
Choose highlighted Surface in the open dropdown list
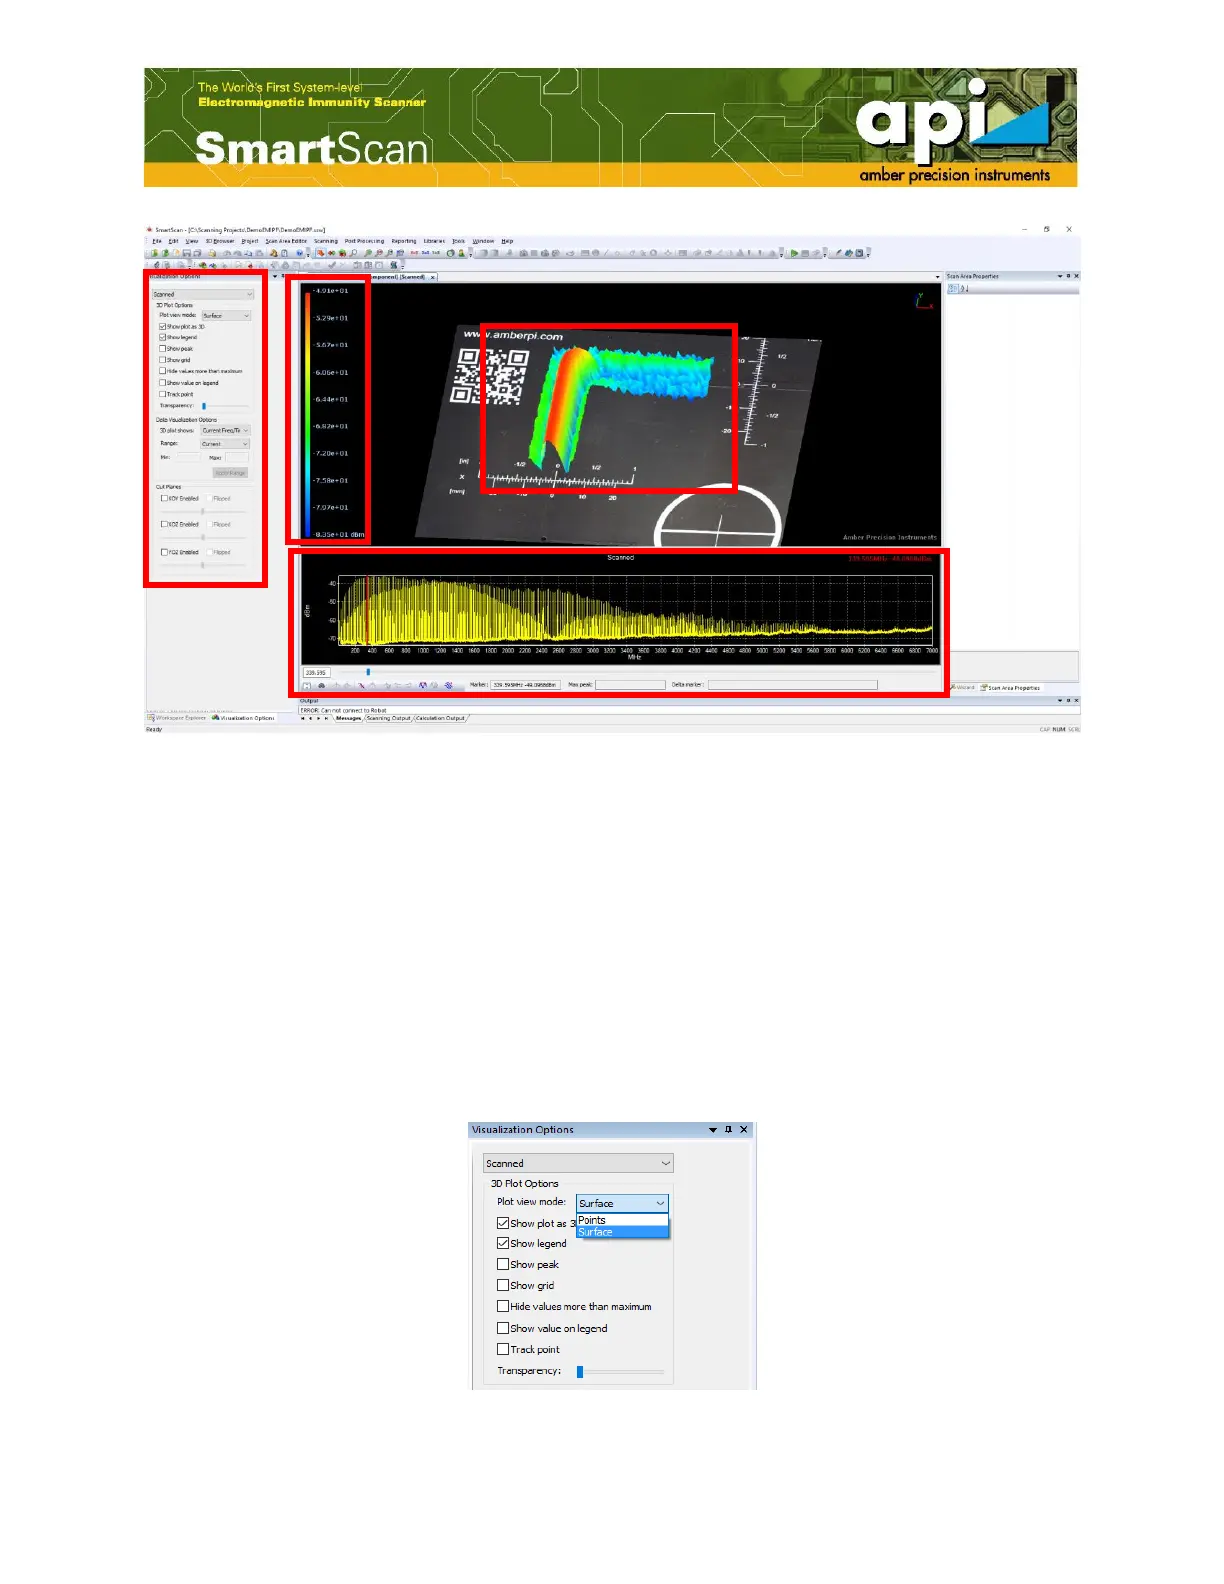coord(622,1232)
